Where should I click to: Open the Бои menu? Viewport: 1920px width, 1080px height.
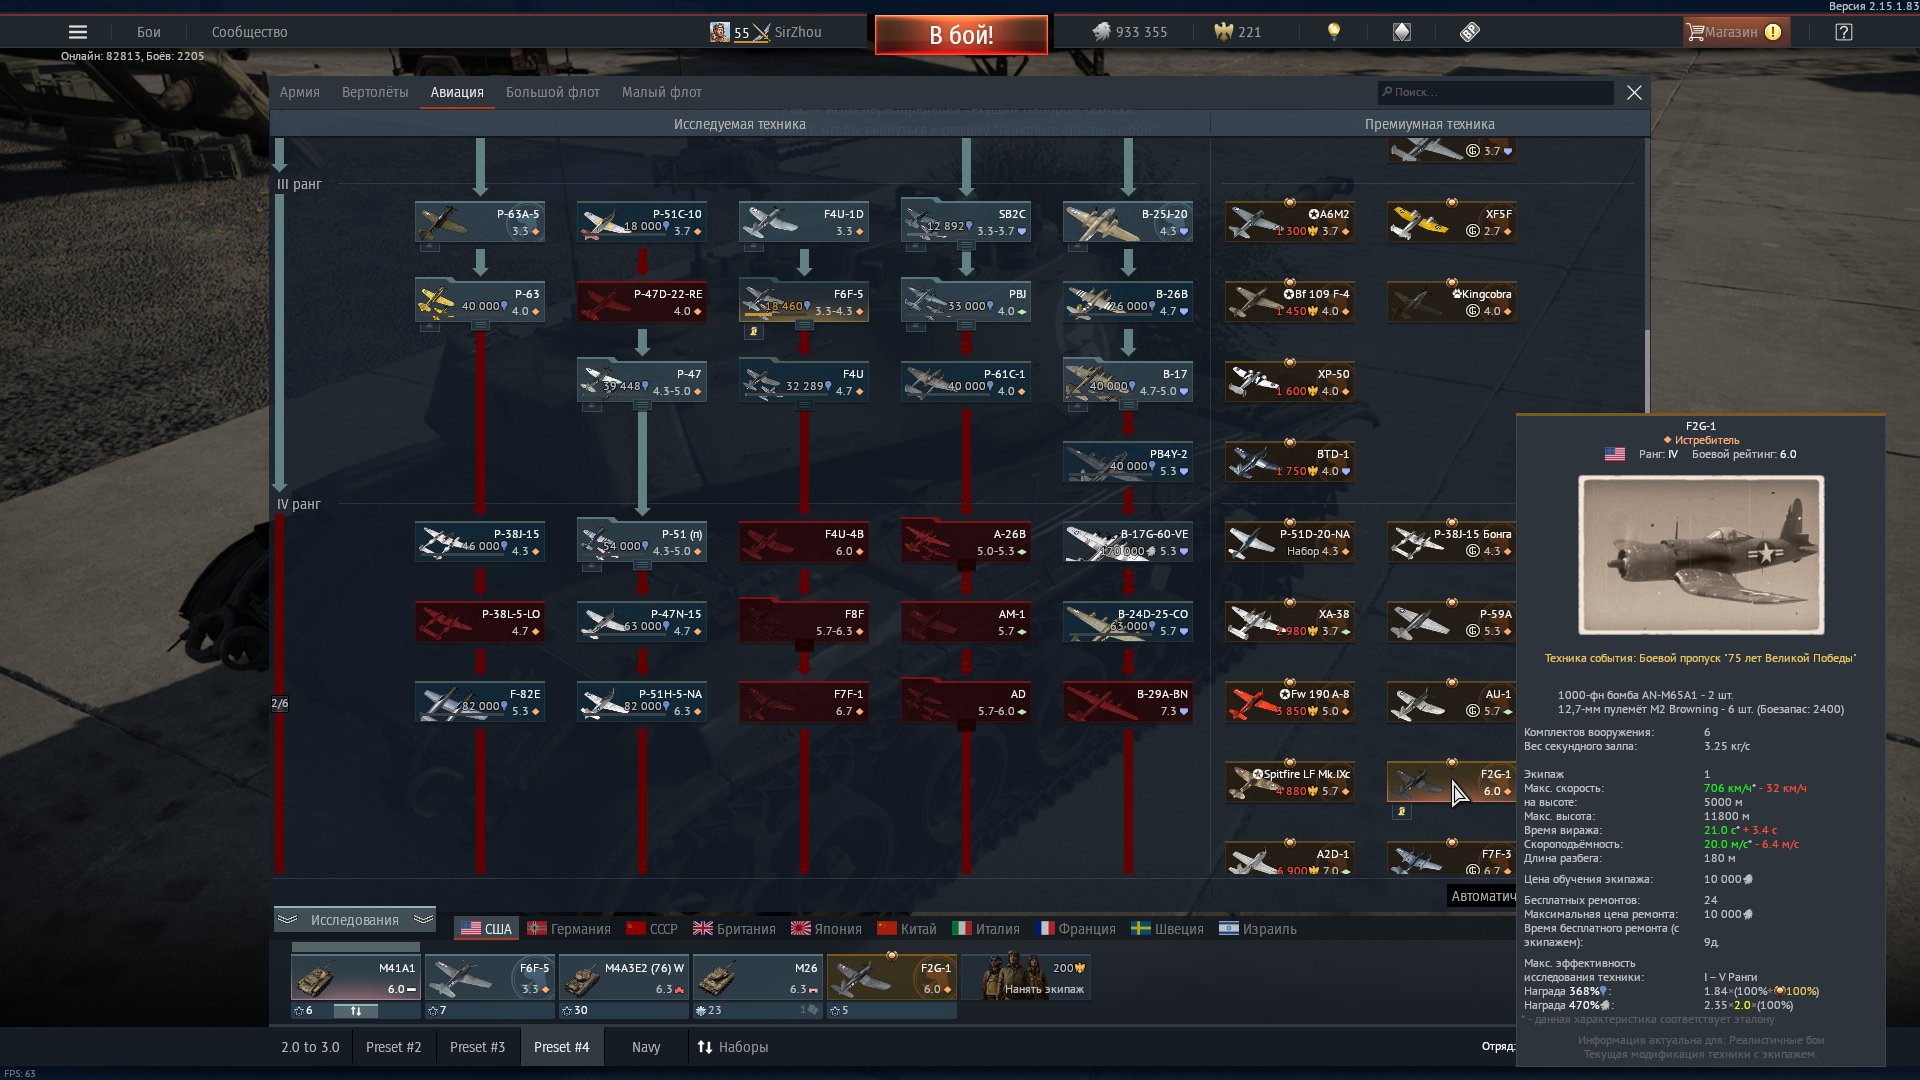pyautogui.click(x=149, y=32)
